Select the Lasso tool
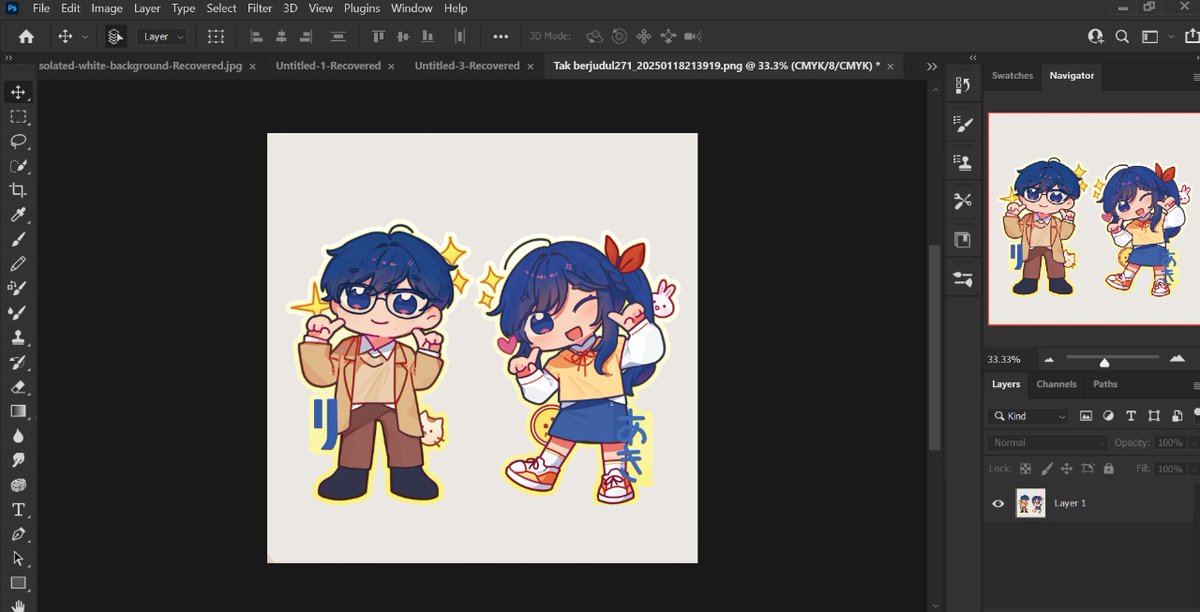This screenshot has width=1200, height=612. [18, 141]
